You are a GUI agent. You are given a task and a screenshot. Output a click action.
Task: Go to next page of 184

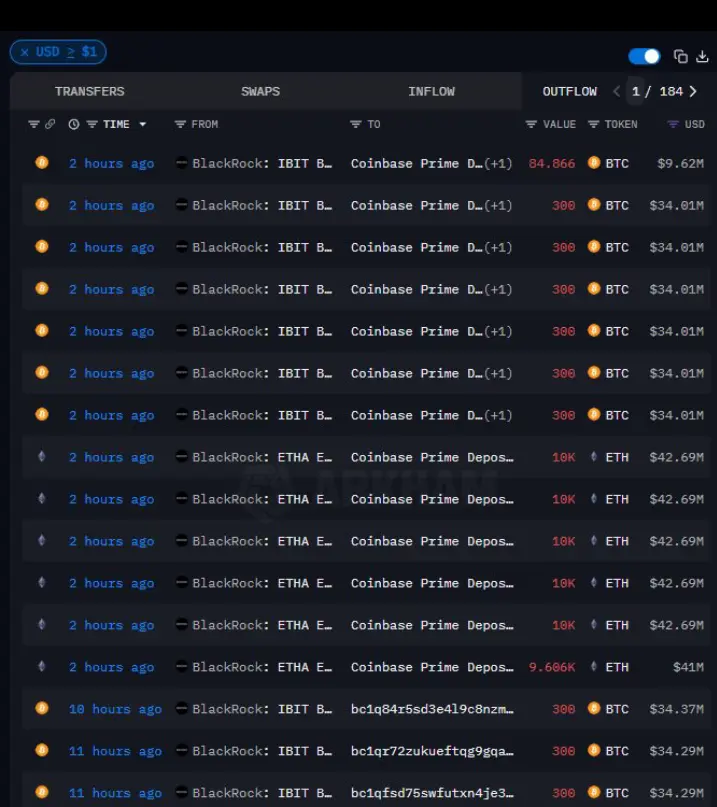click(693, 92)
